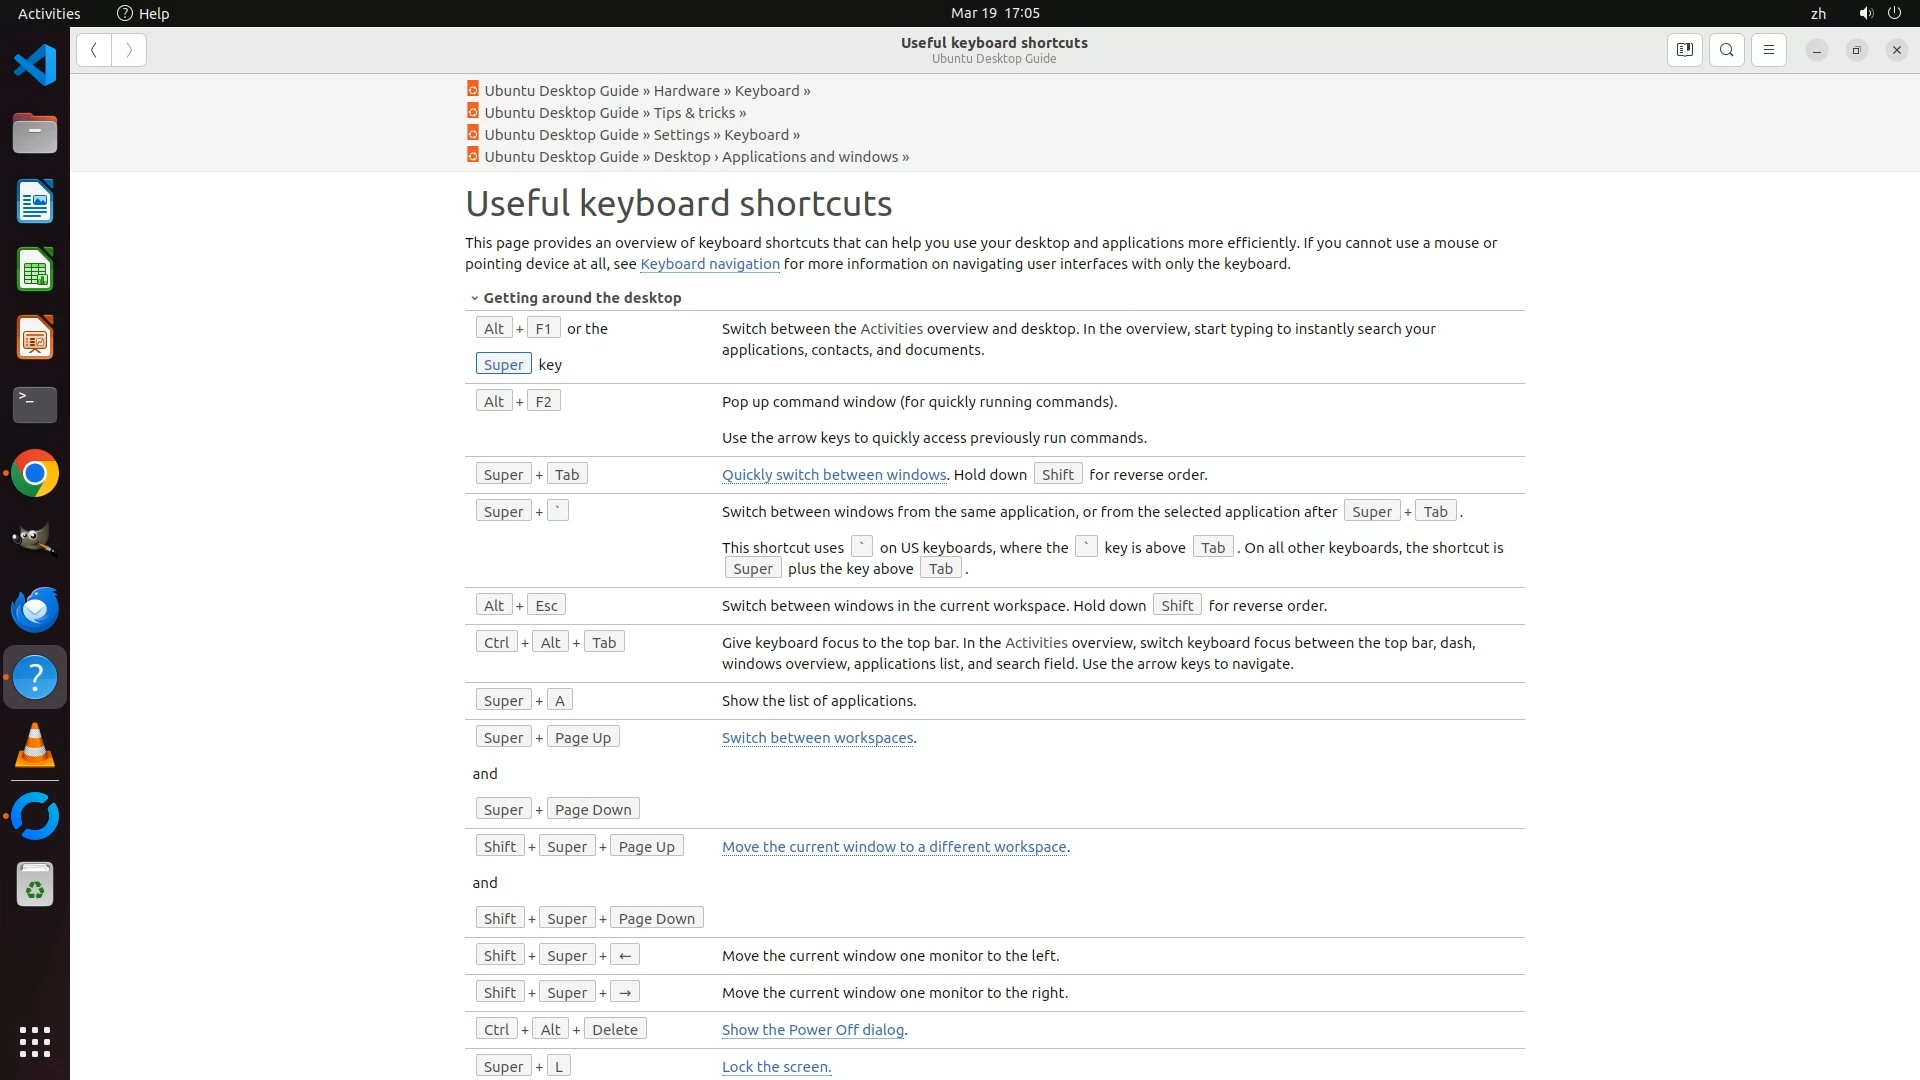The height and width of the screenshot is (1080, 1920).
Task: Open VLC media player from dock
Action: click(35, 746)
